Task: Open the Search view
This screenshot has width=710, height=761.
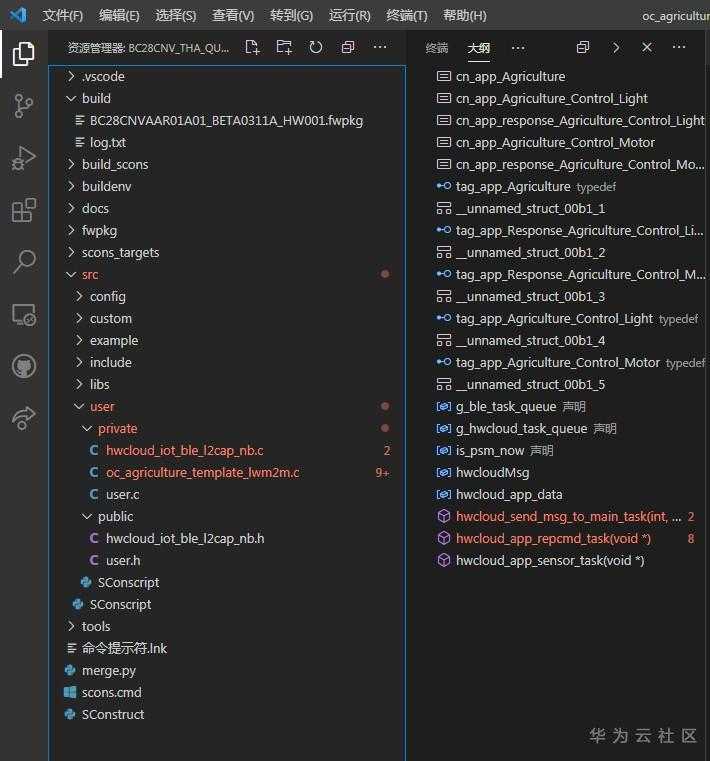Action: (x=23, y=262)
